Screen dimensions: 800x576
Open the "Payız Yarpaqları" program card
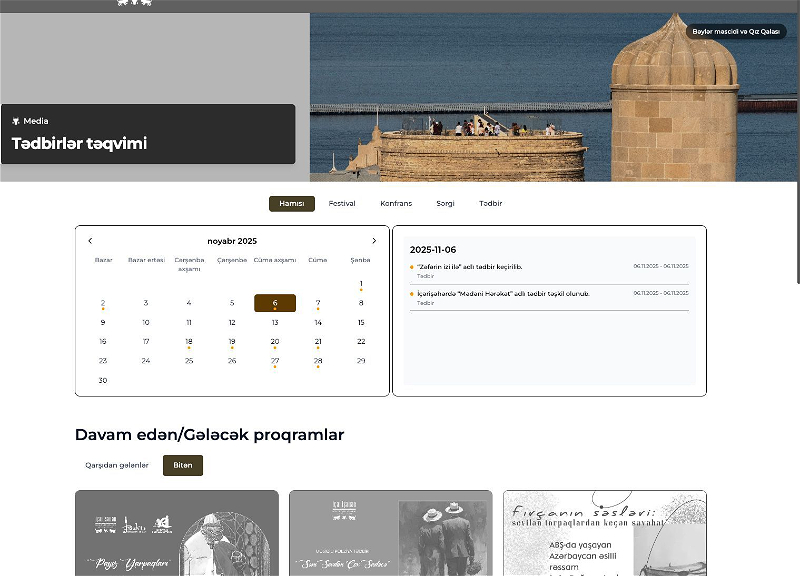177,533
